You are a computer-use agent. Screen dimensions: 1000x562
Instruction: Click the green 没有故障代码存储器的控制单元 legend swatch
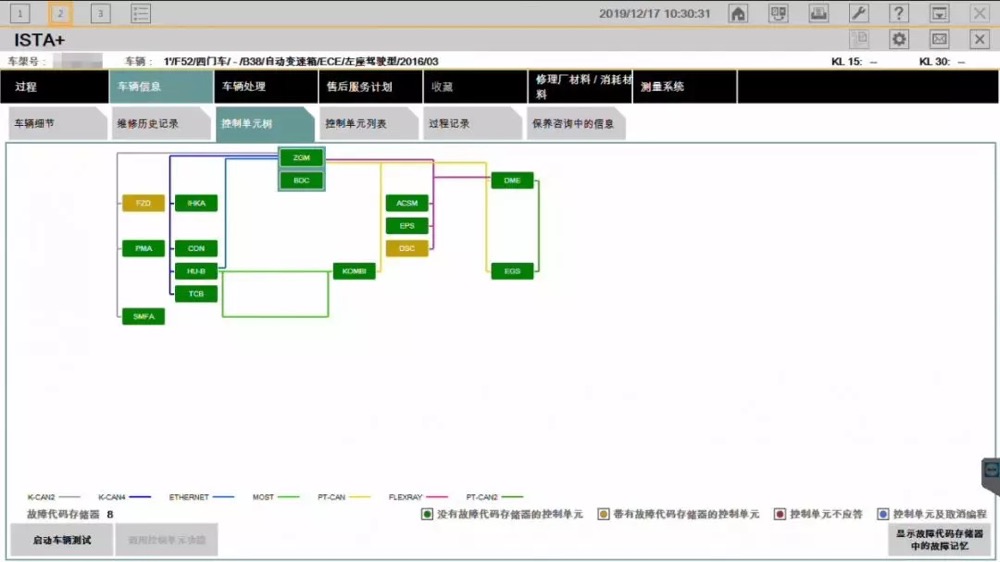pyautogui.click(x=427, y=514)
